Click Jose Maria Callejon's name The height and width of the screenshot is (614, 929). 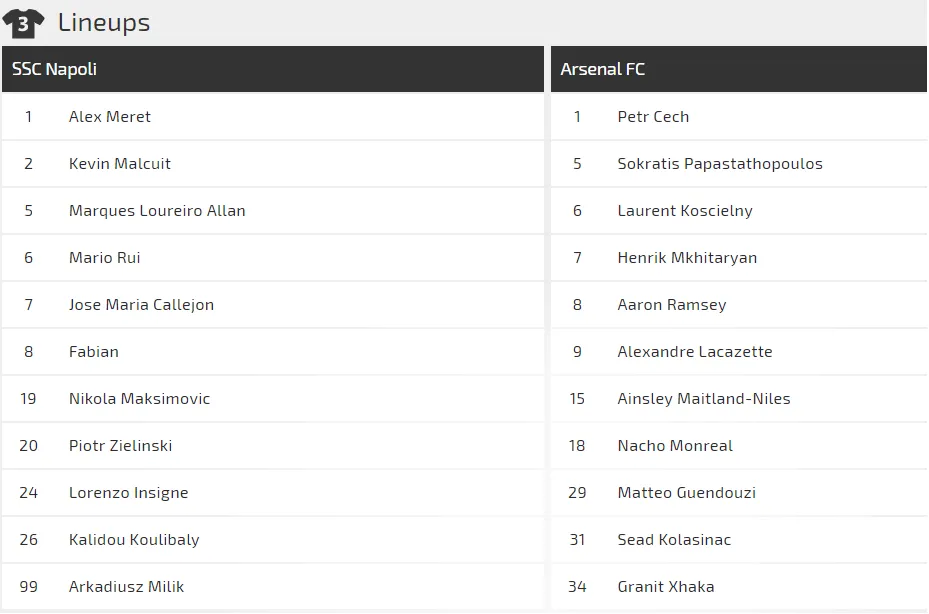coord(141,305)
